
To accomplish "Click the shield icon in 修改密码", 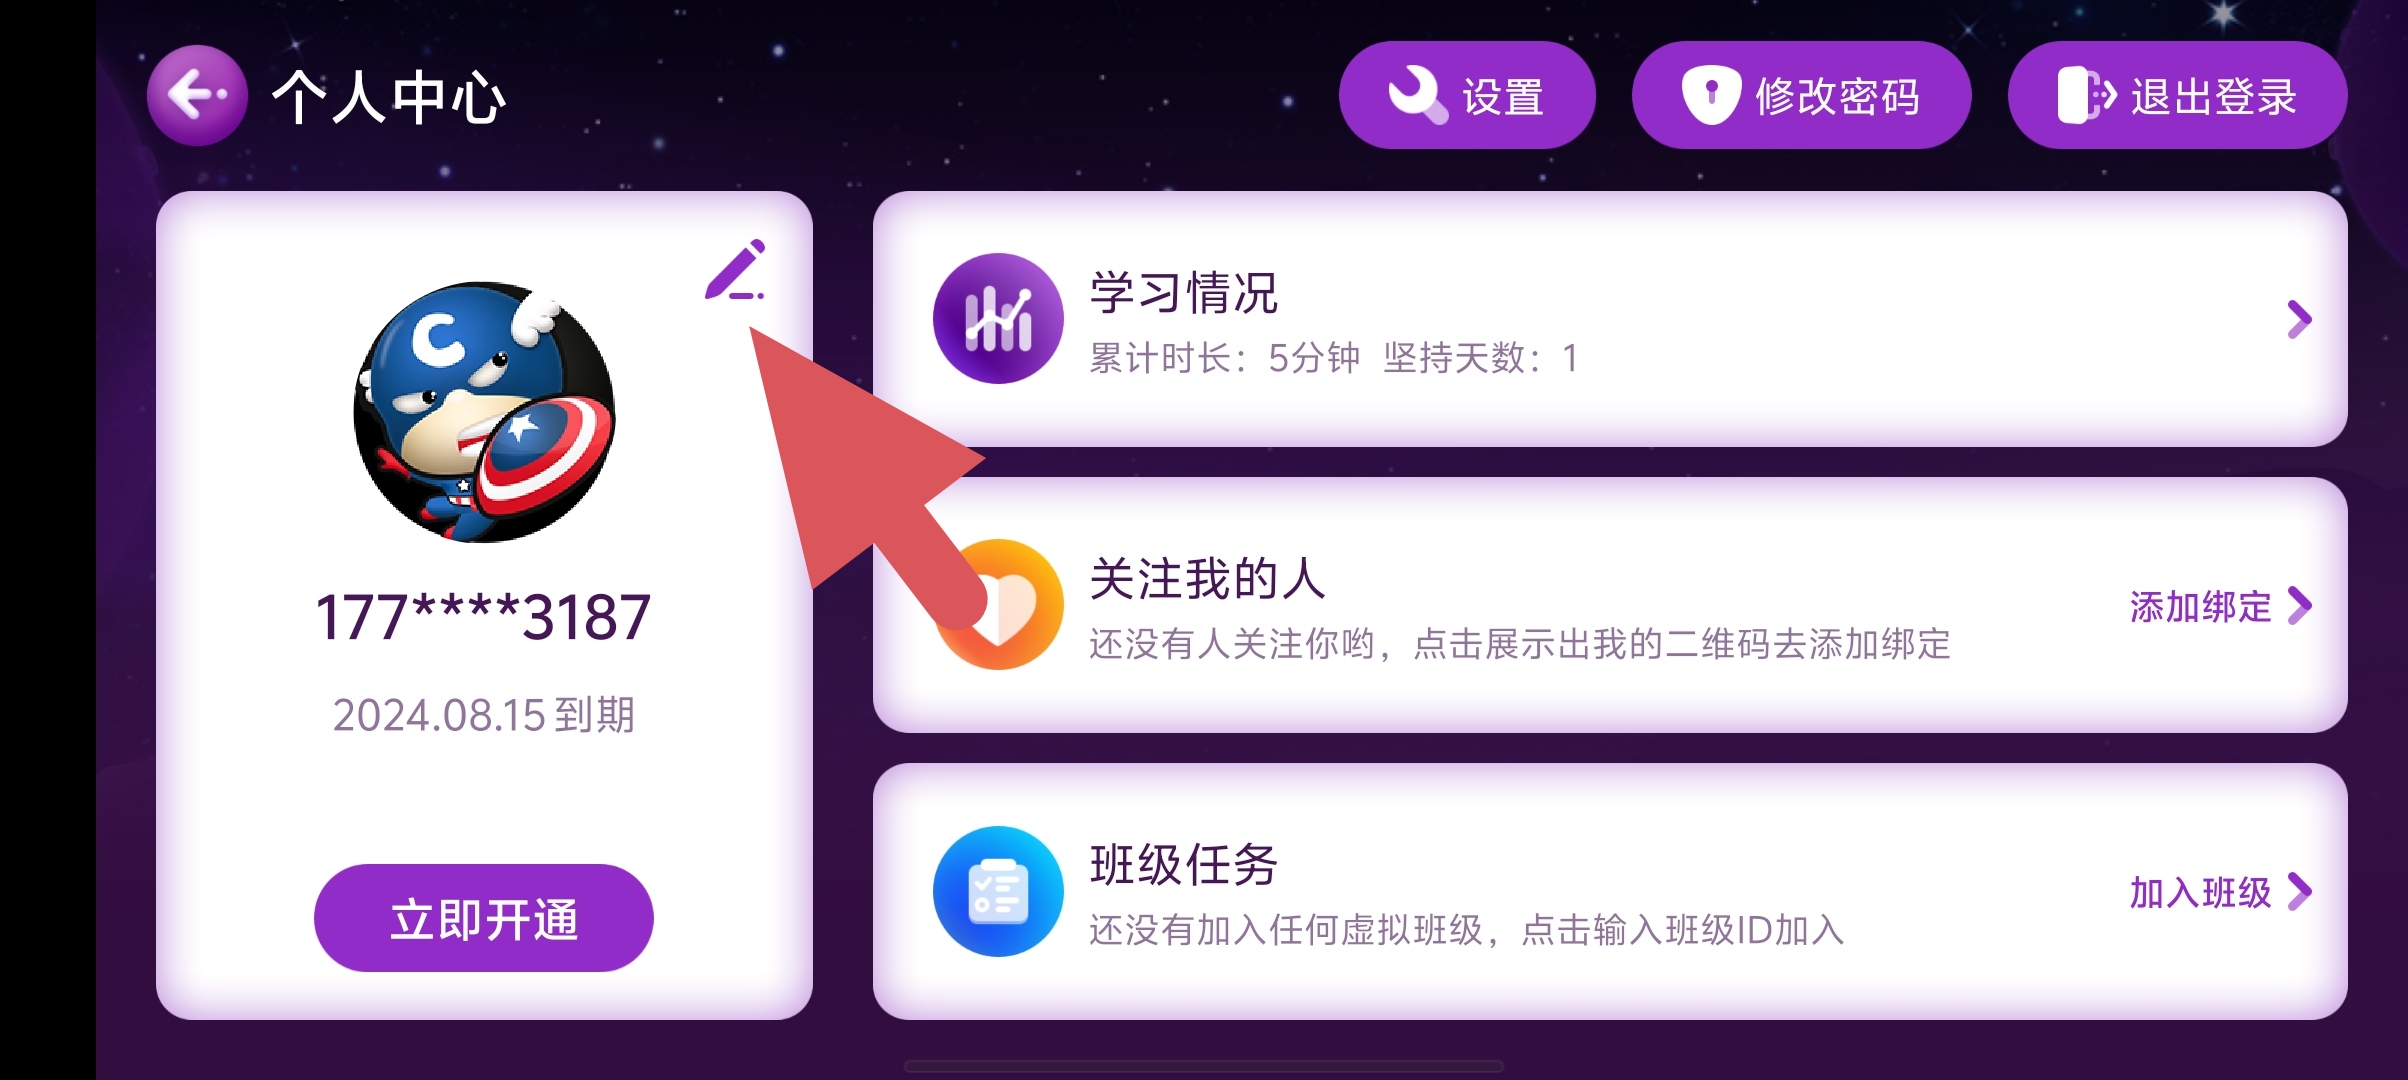I will point(1711,95).
